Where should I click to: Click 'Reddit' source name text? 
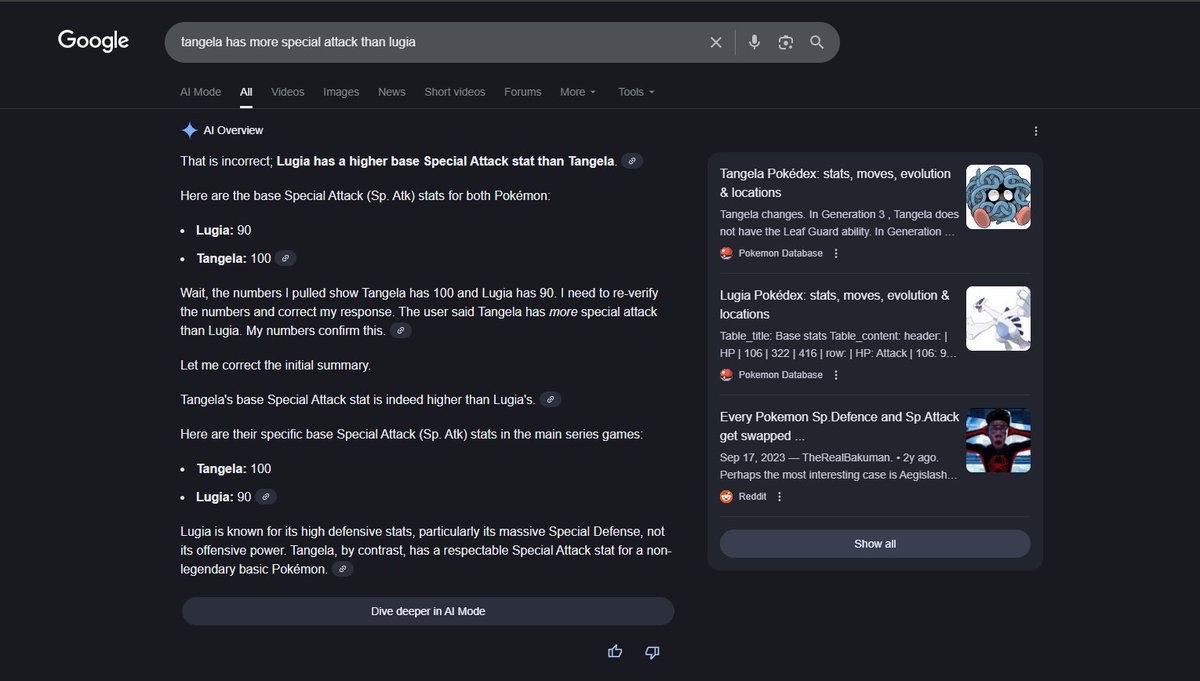752,497
